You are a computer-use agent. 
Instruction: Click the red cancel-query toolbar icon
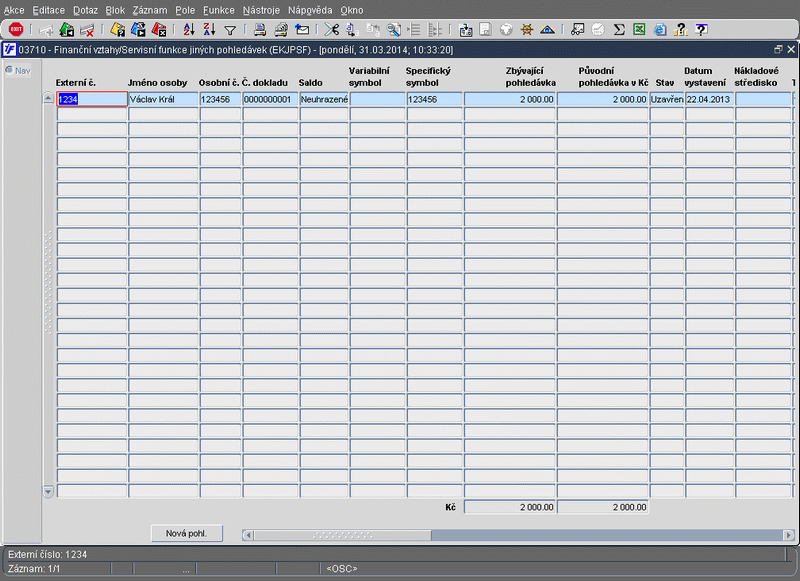[159, 30]
